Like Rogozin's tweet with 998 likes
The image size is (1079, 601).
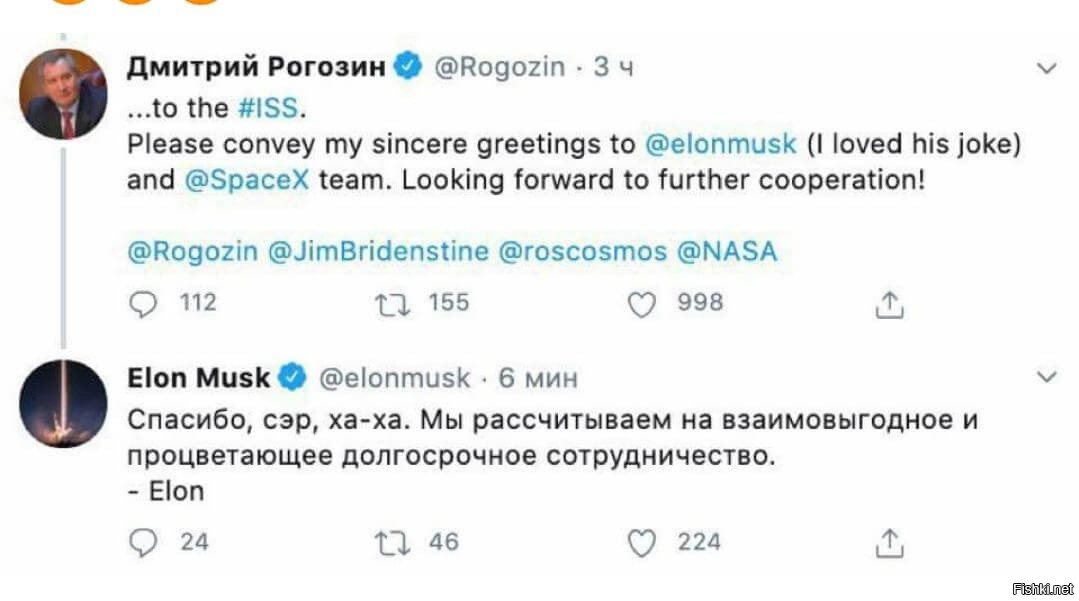641,303
